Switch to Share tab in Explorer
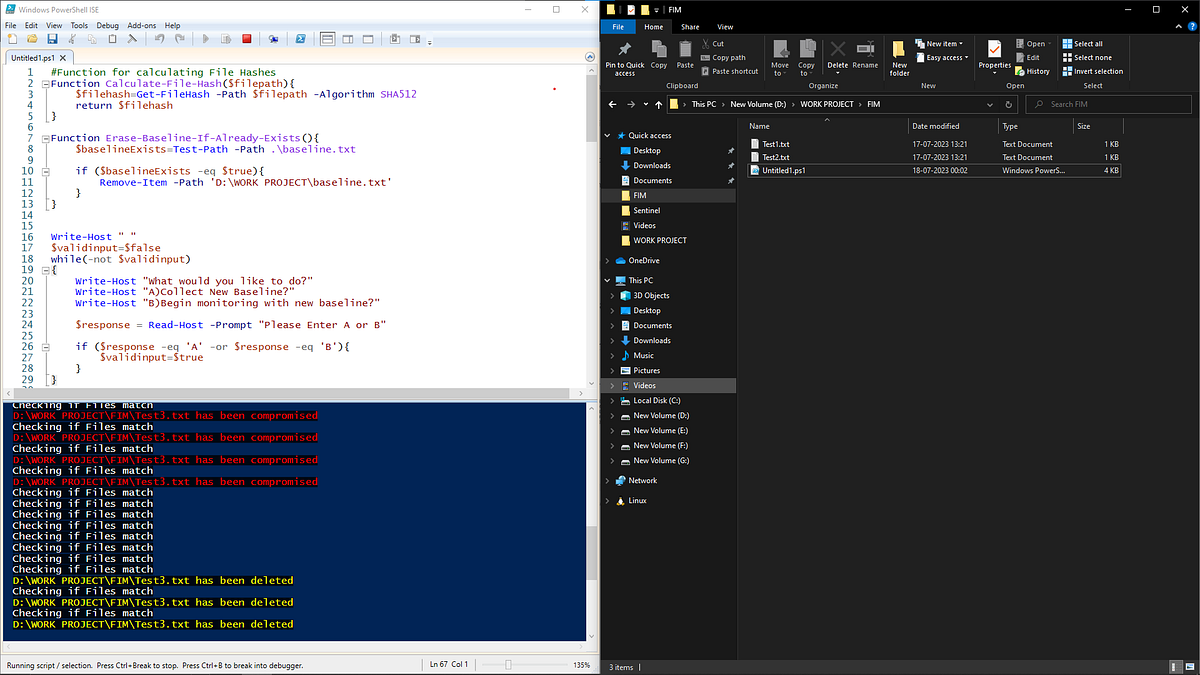 pos(690,27)
